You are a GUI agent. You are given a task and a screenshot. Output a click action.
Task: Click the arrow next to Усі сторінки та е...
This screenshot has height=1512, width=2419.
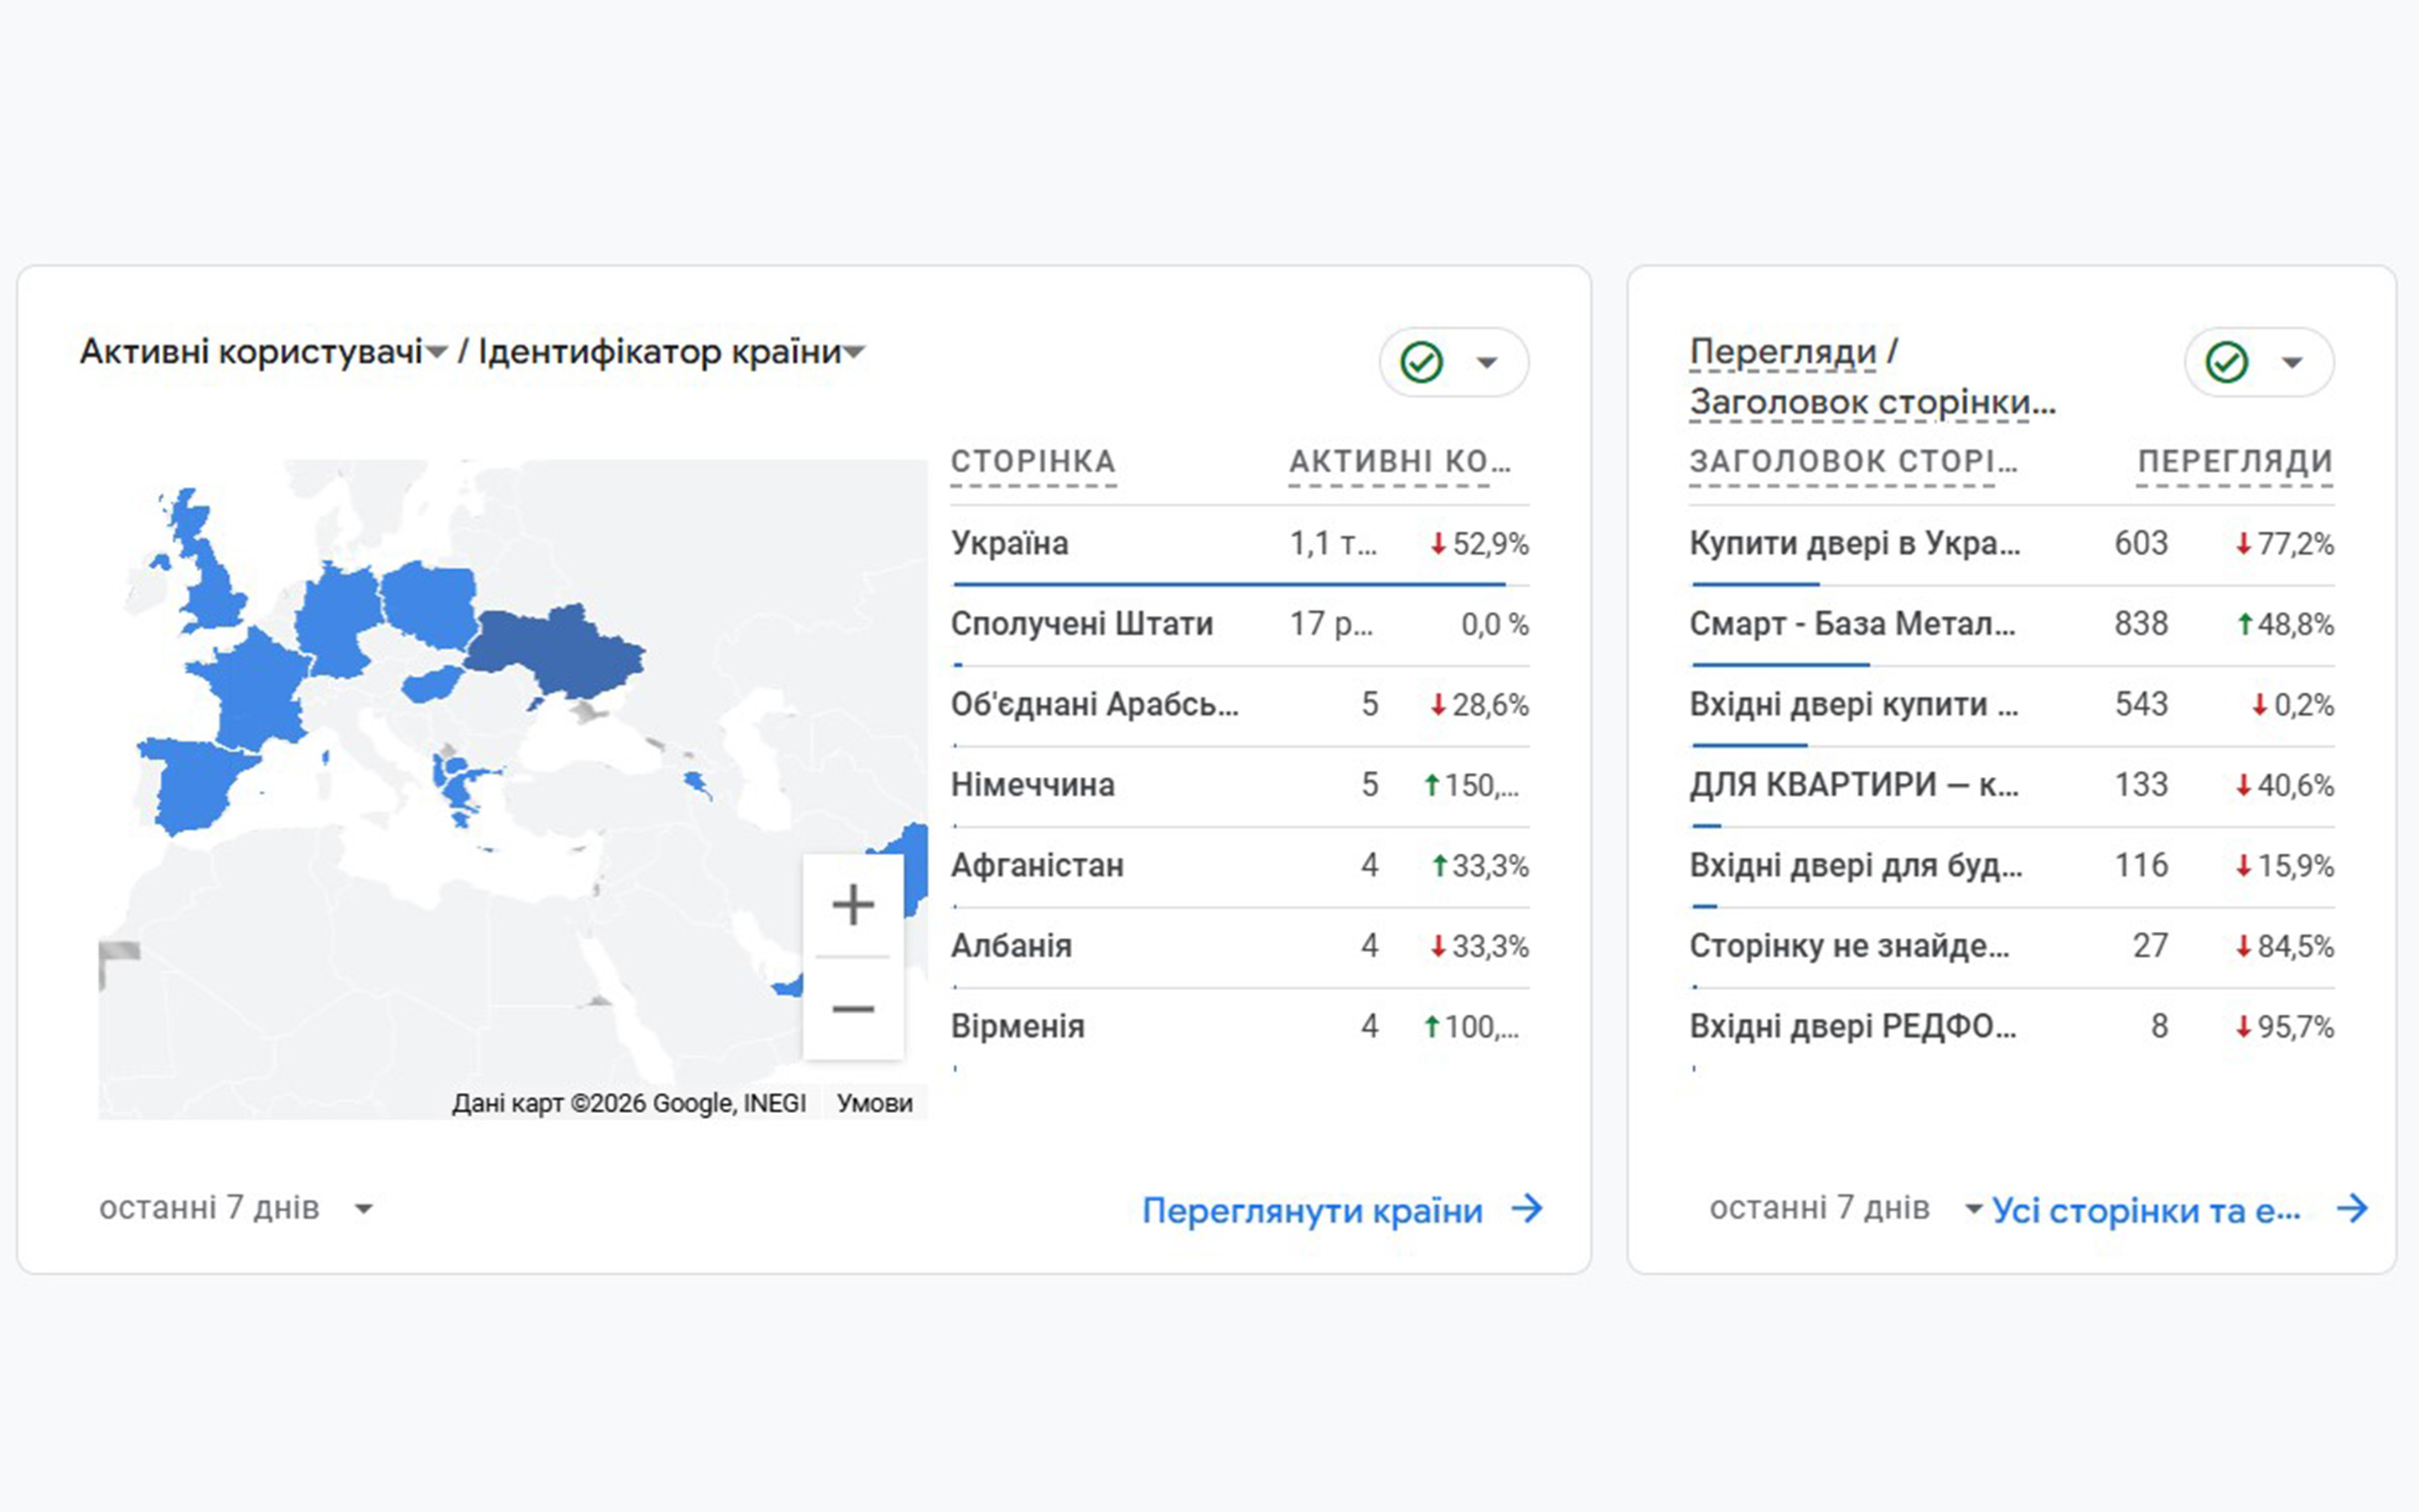pos(2352,1209)
